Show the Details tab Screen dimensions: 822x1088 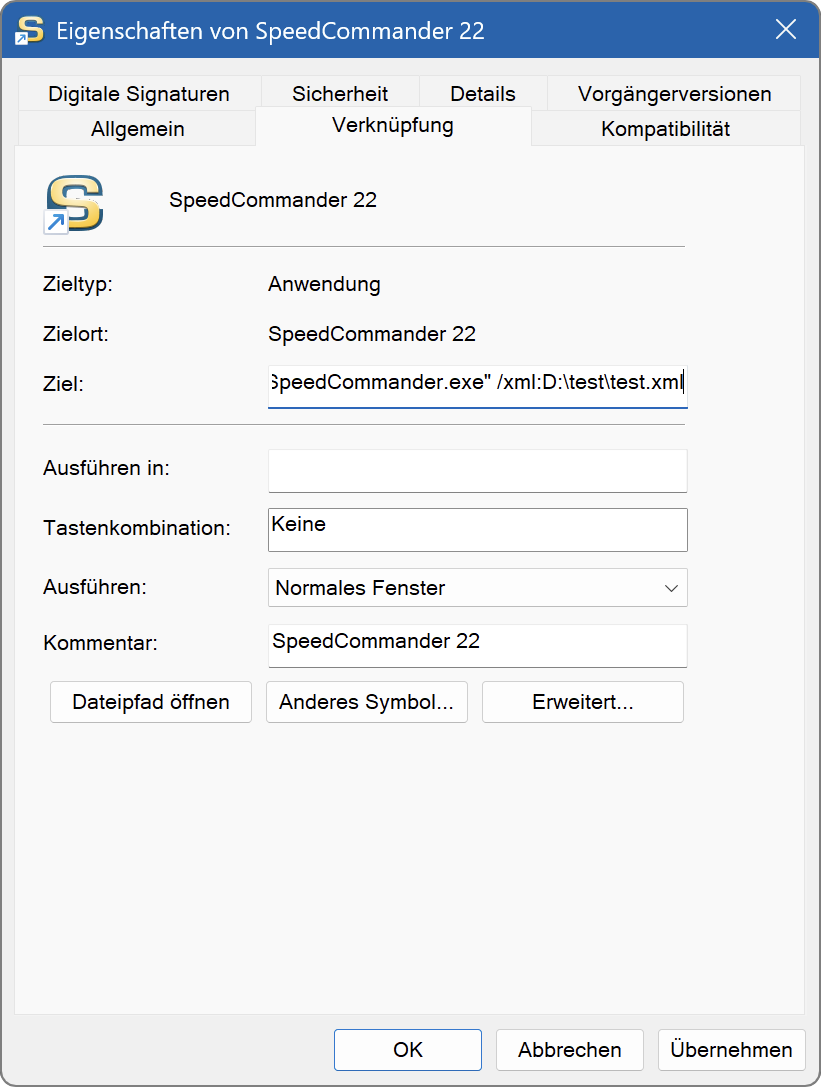click(x=482, y=92)
